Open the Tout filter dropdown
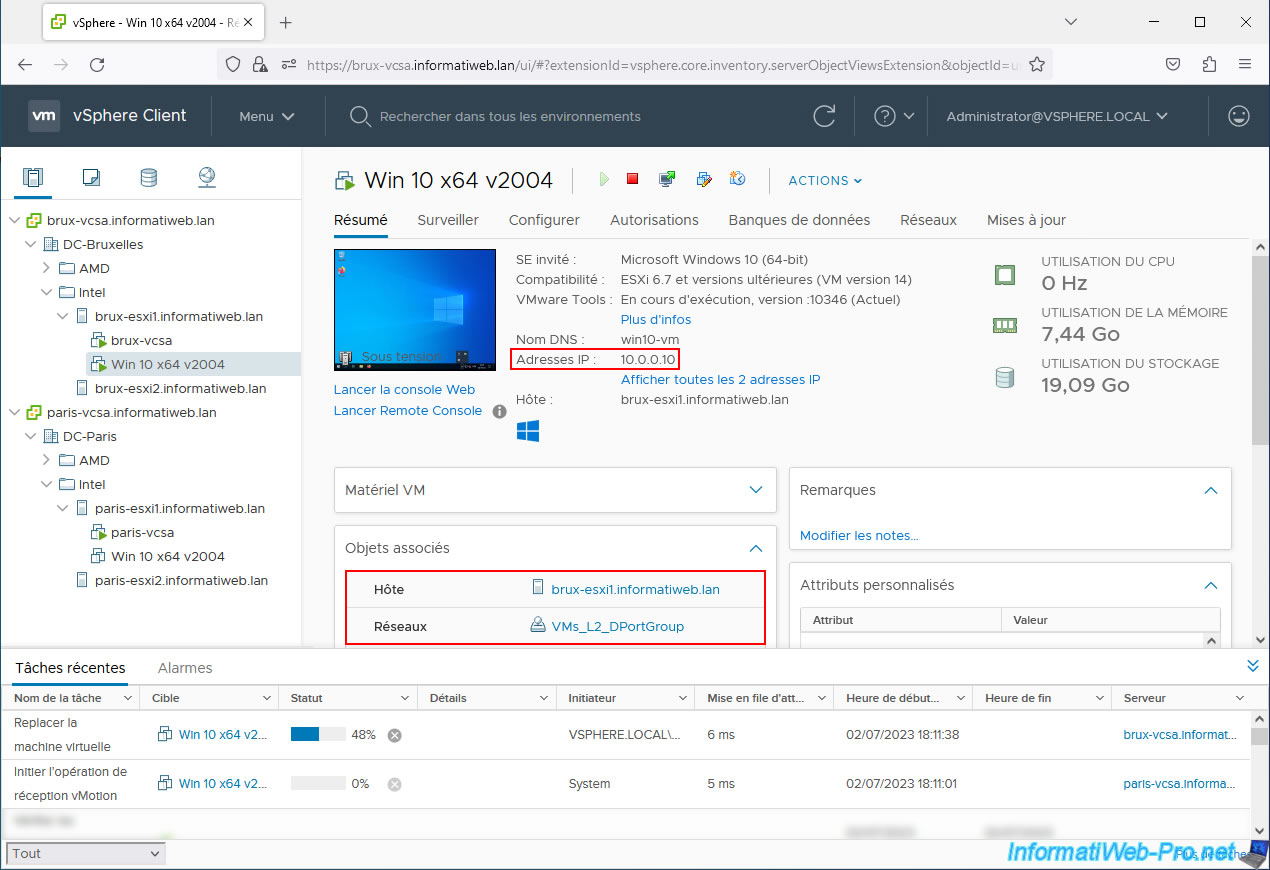The width and height of the screenshot is (1270, 870). [x=86, y=853]
